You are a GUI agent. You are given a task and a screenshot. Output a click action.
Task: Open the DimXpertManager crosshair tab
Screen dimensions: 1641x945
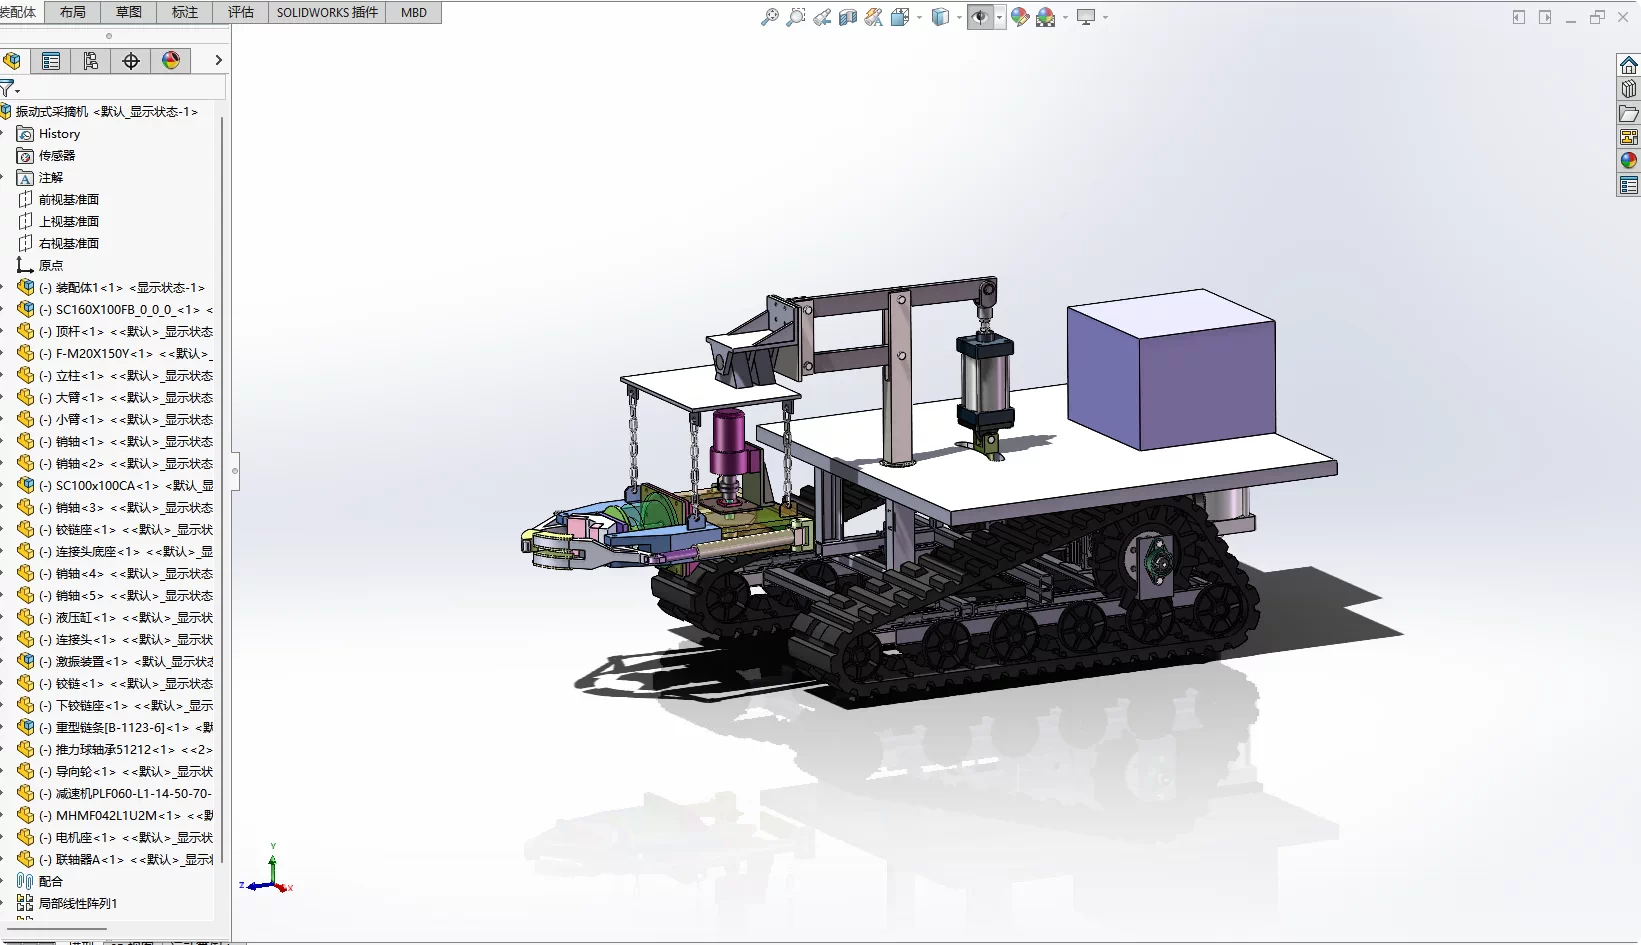click(x=131, y=61)
